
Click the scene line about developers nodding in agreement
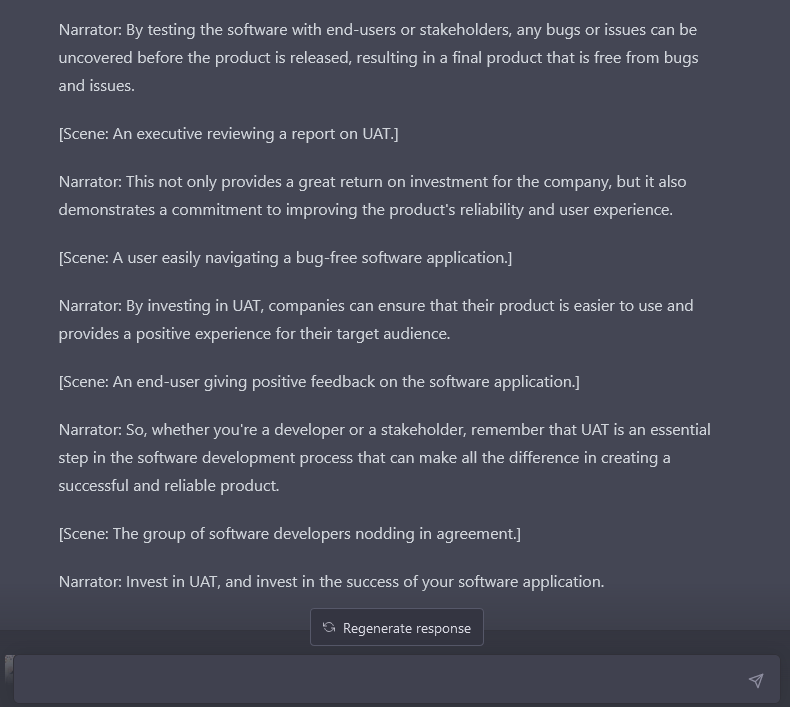click(289, 533)
